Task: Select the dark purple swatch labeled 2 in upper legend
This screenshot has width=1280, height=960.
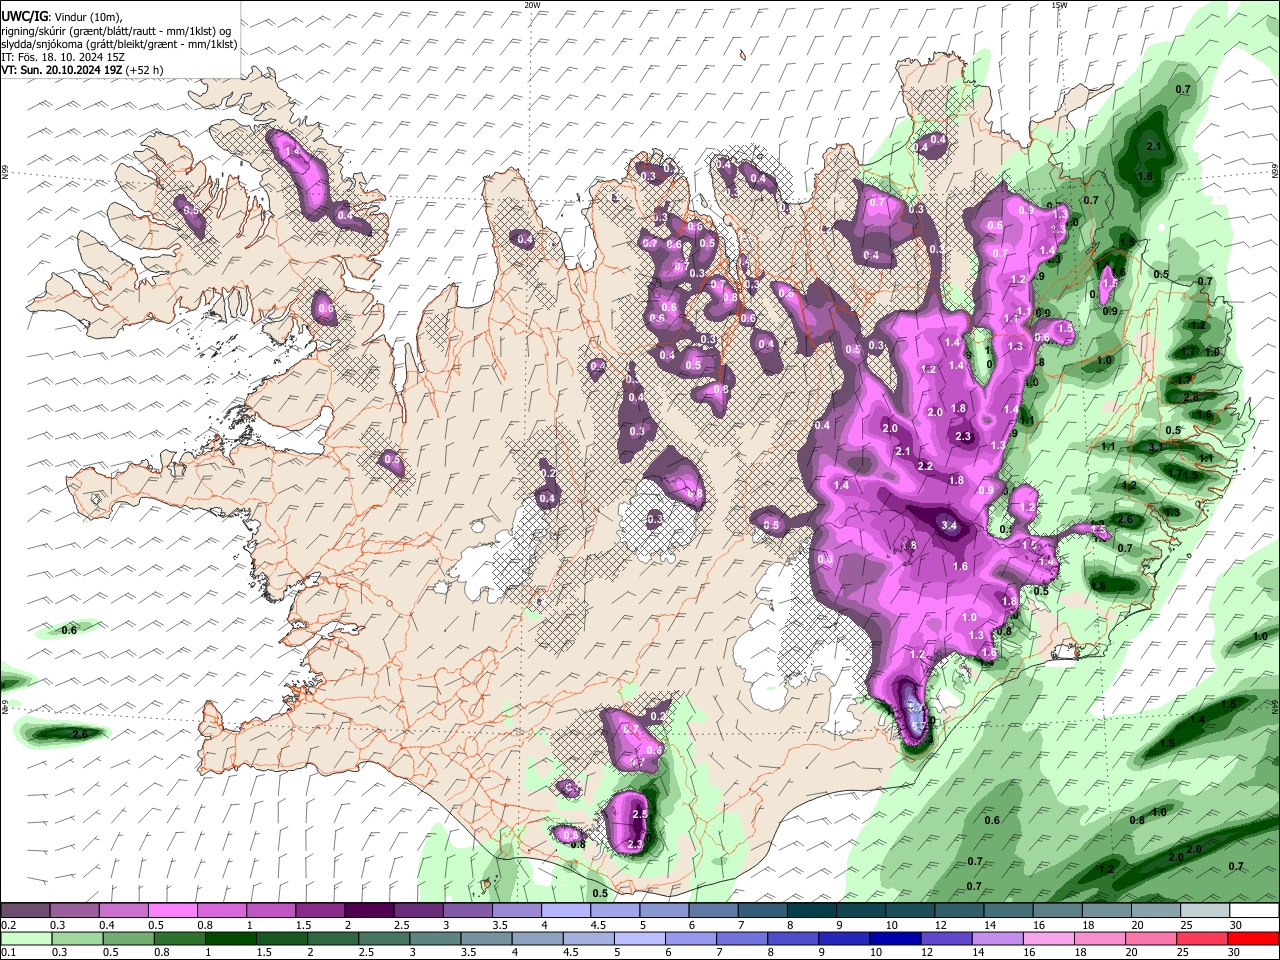Action: click(369, 911)
